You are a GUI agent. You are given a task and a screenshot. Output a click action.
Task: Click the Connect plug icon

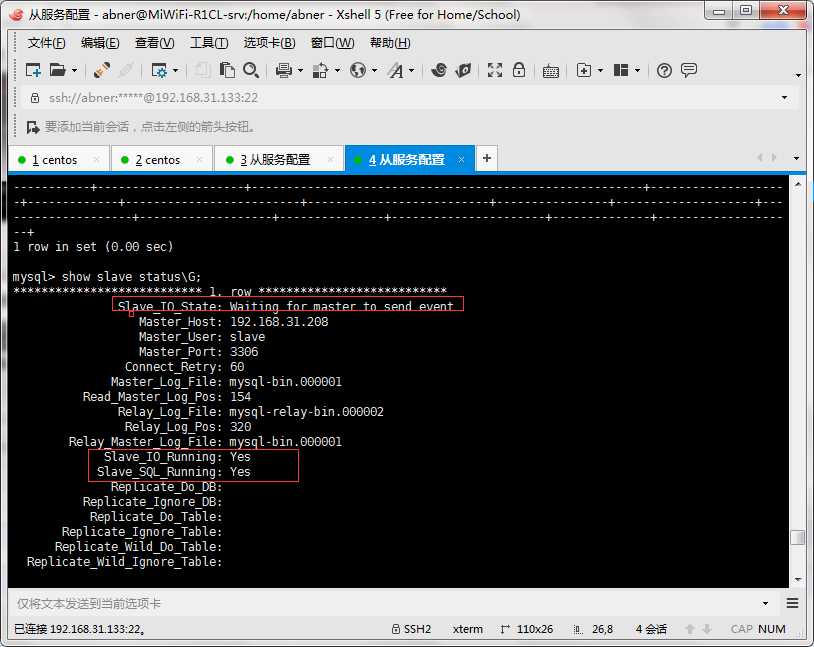point(102,70)
